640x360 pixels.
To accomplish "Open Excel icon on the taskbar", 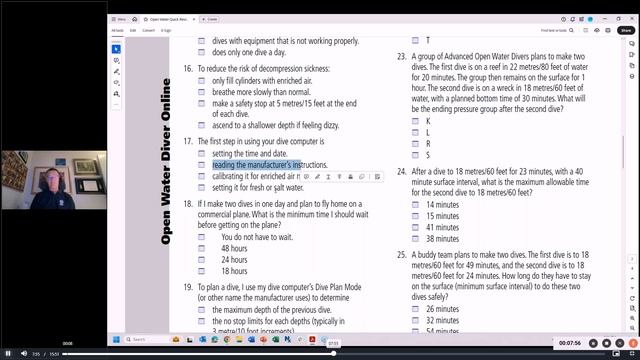I will (x=276, y=340).
